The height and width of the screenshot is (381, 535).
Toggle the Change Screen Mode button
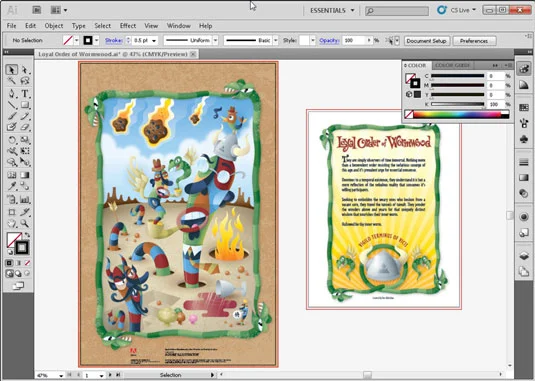point(18,285)
